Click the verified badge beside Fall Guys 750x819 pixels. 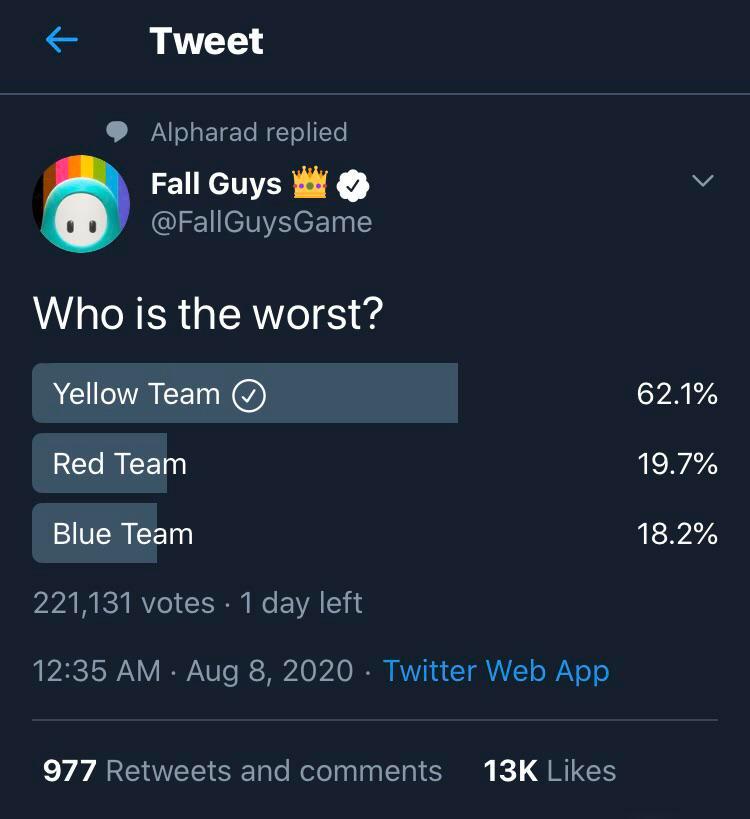tap(353, 185)
